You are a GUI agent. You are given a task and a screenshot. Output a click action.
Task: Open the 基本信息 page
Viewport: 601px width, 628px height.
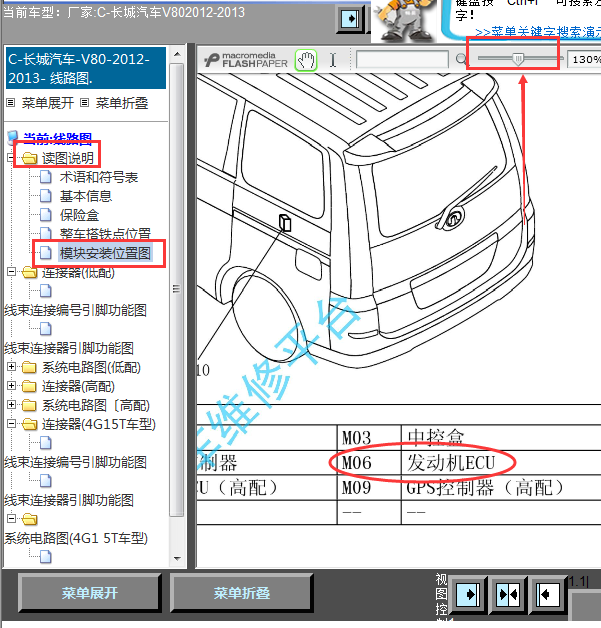[x=86, y=196]
